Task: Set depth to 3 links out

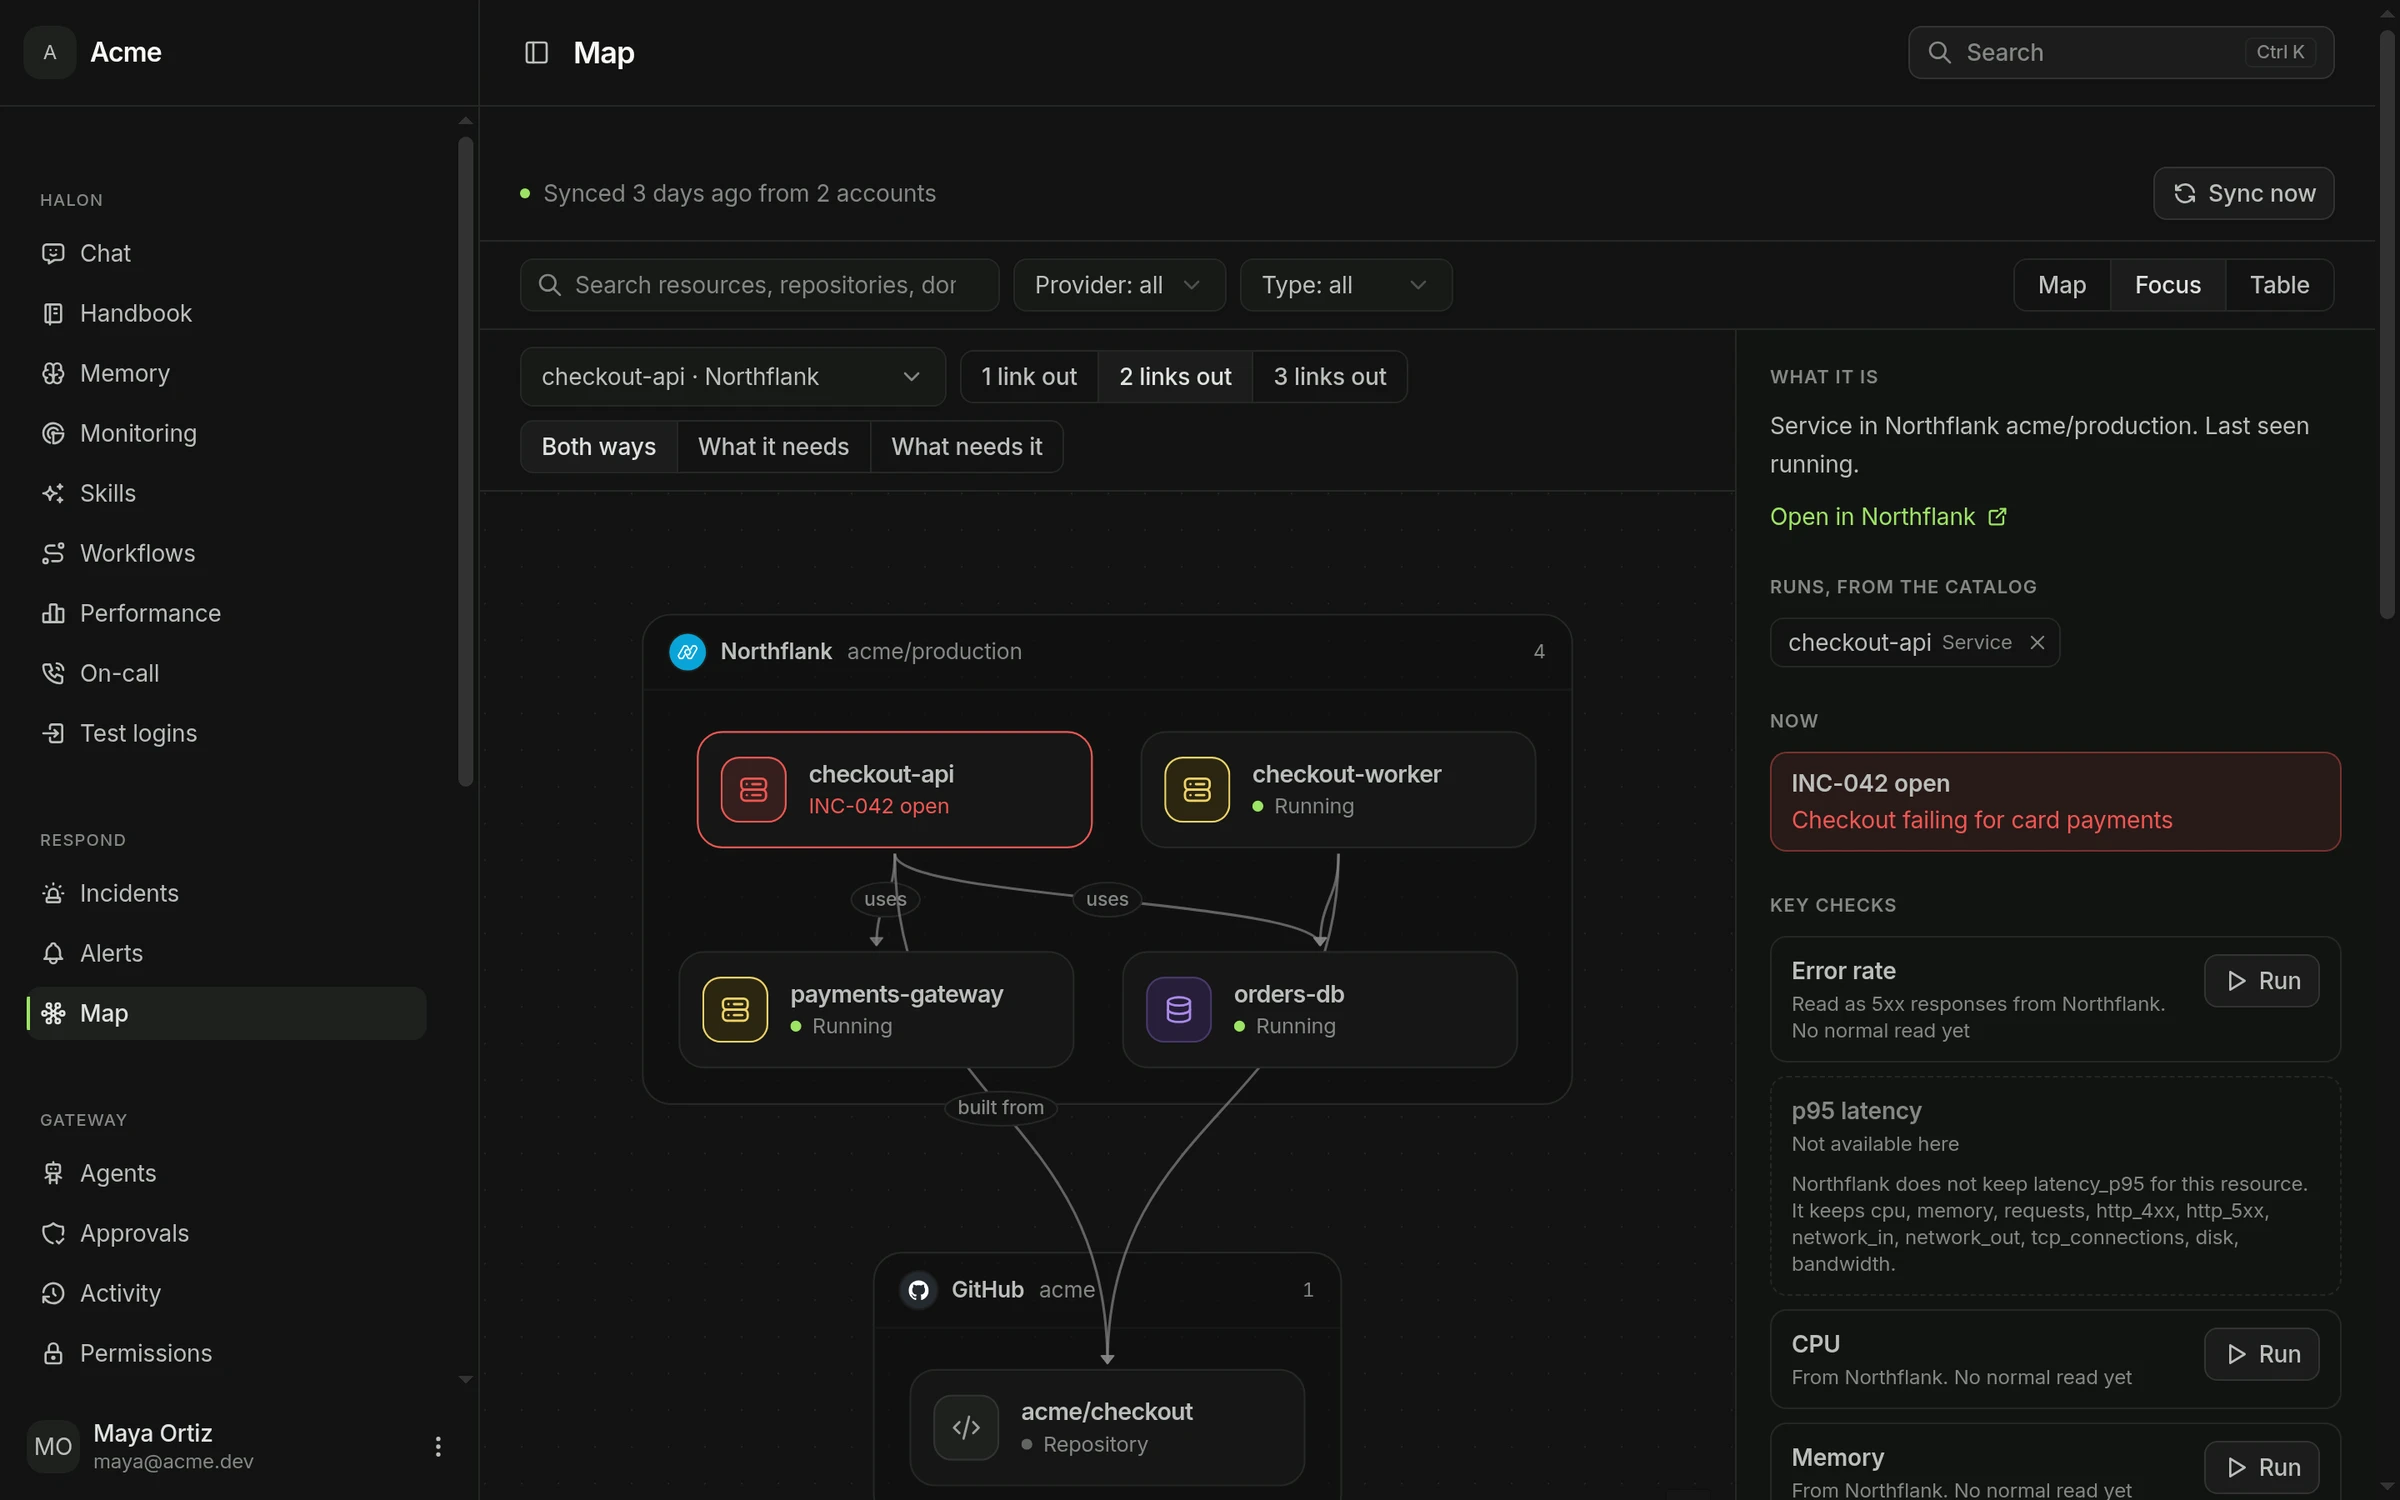Action: pos(1329,377)
